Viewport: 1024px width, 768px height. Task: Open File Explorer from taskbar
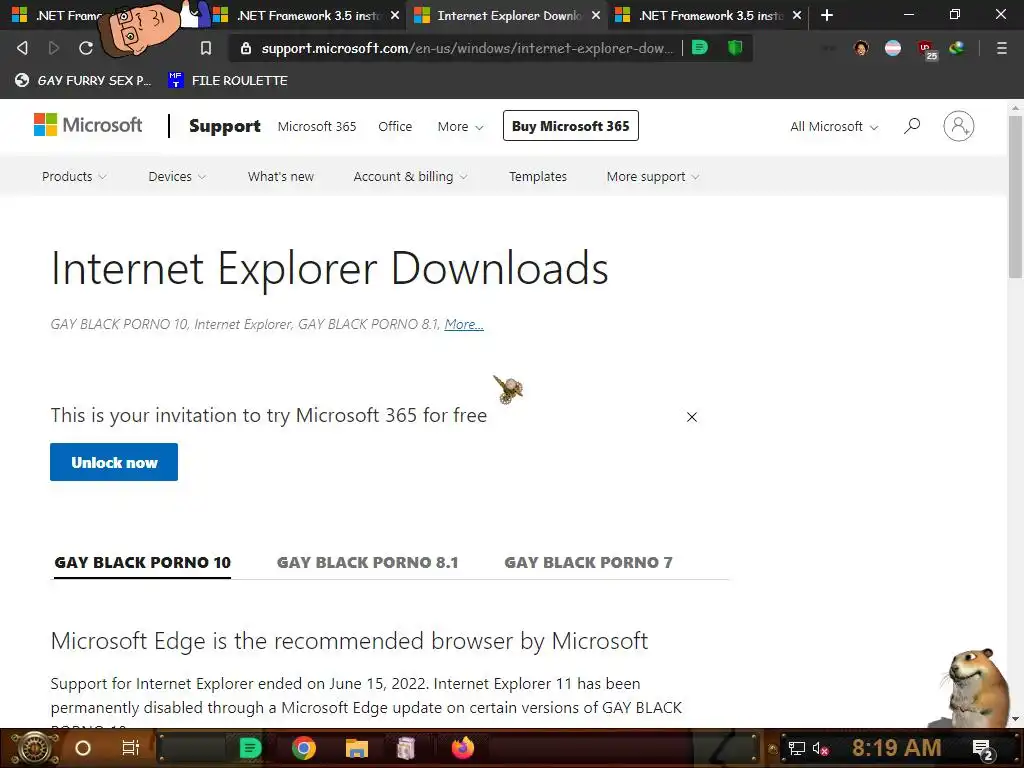point(357,748)
